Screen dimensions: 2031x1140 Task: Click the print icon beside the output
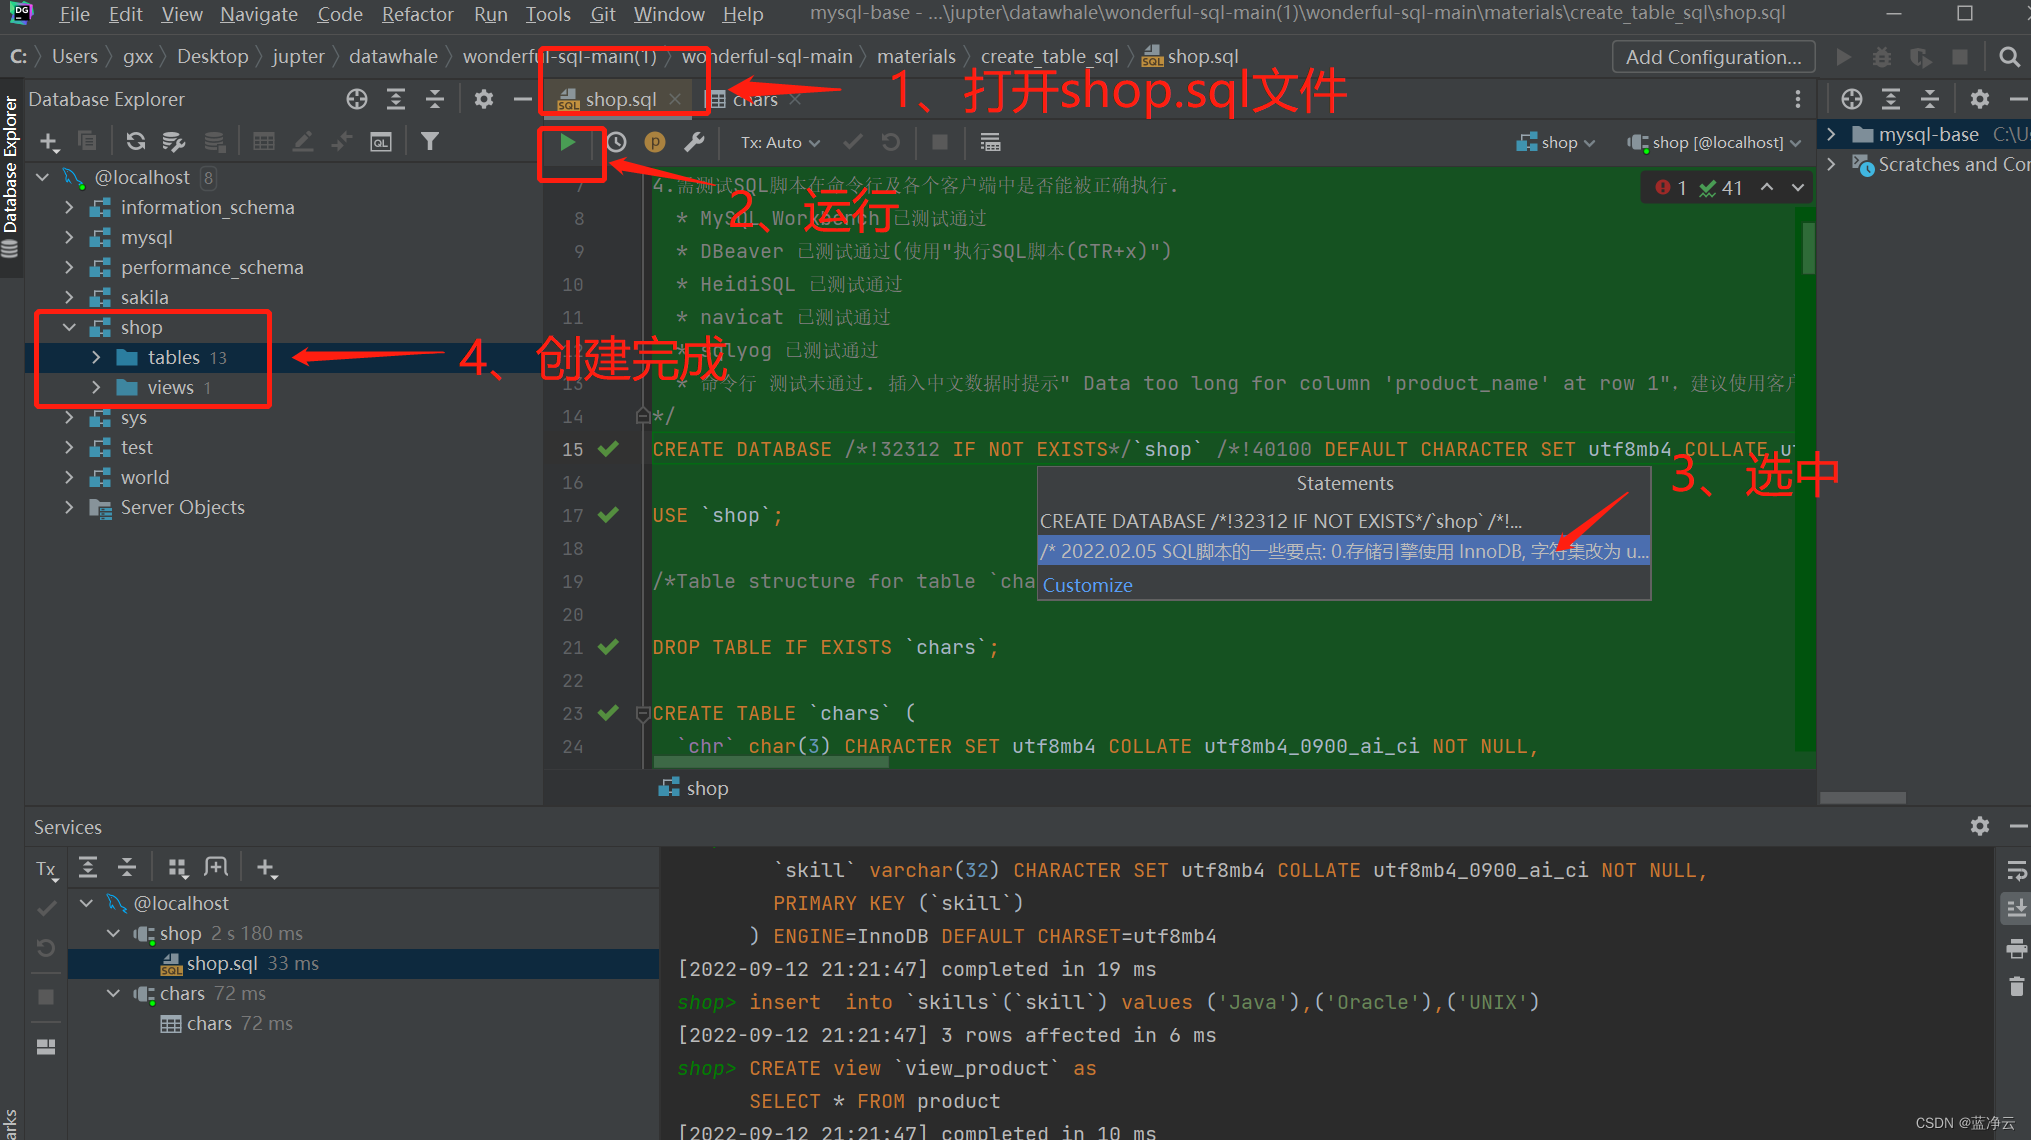[x=2016, y=948]
